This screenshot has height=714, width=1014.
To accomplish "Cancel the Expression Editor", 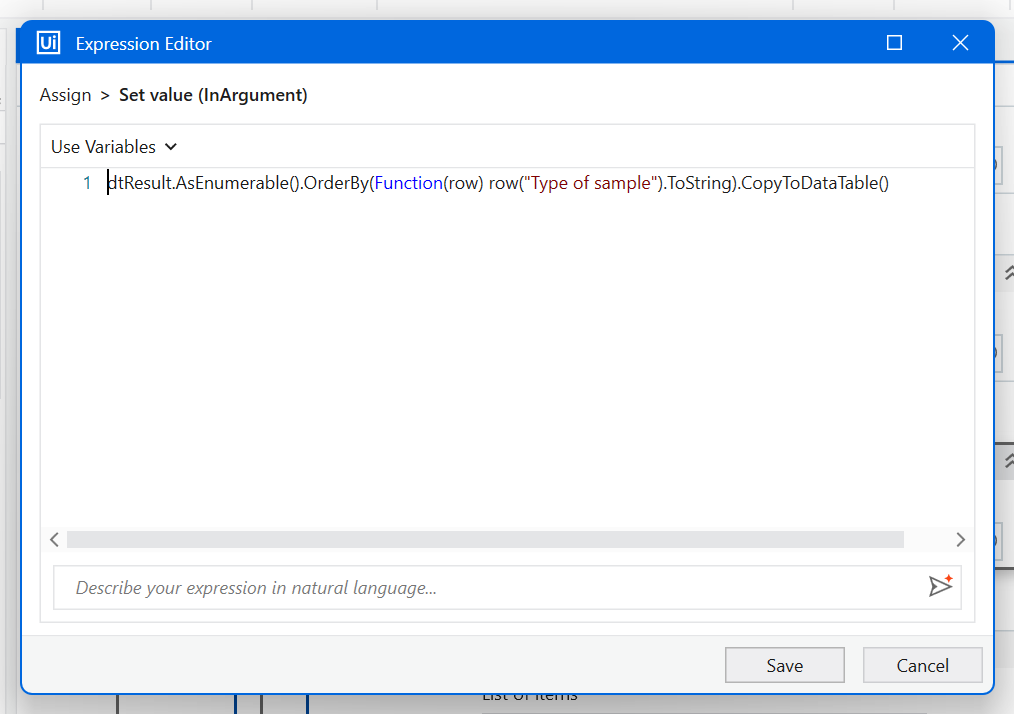I will point(921,664).
